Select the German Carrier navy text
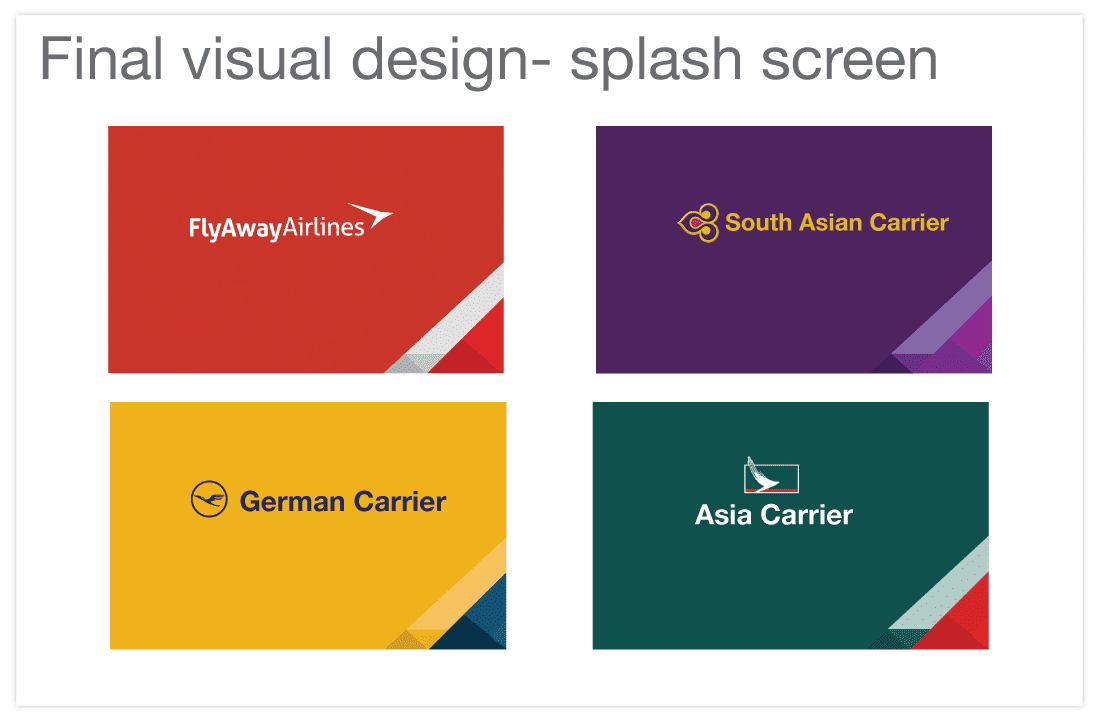1099x714 pixels. pos(343,502)
